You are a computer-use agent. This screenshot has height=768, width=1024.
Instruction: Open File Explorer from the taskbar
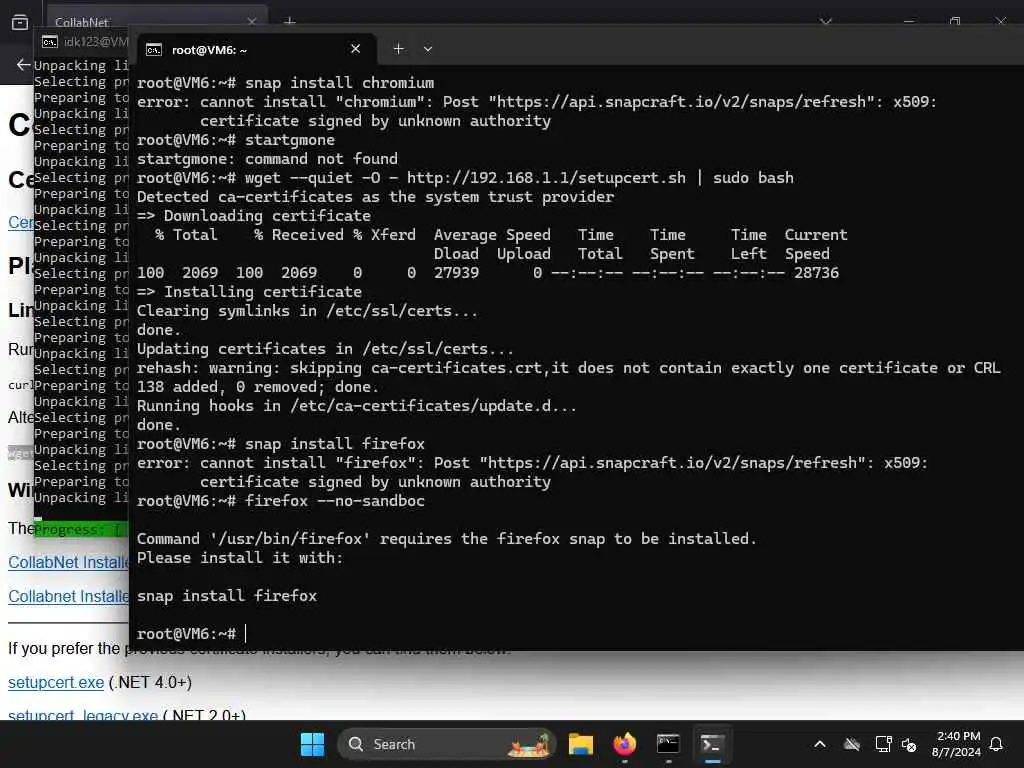pyautogui.click(x=581, y=744)
